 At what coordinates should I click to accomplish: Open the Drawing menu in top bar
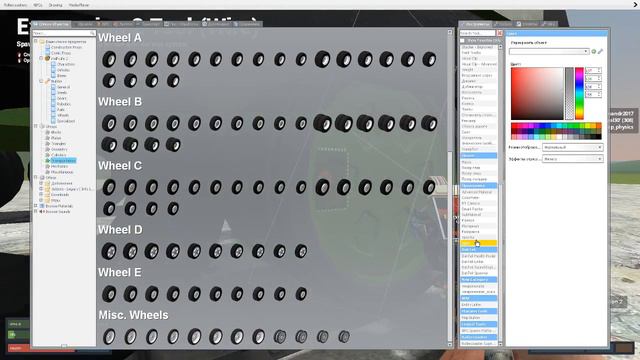click(x=56, y=5)
